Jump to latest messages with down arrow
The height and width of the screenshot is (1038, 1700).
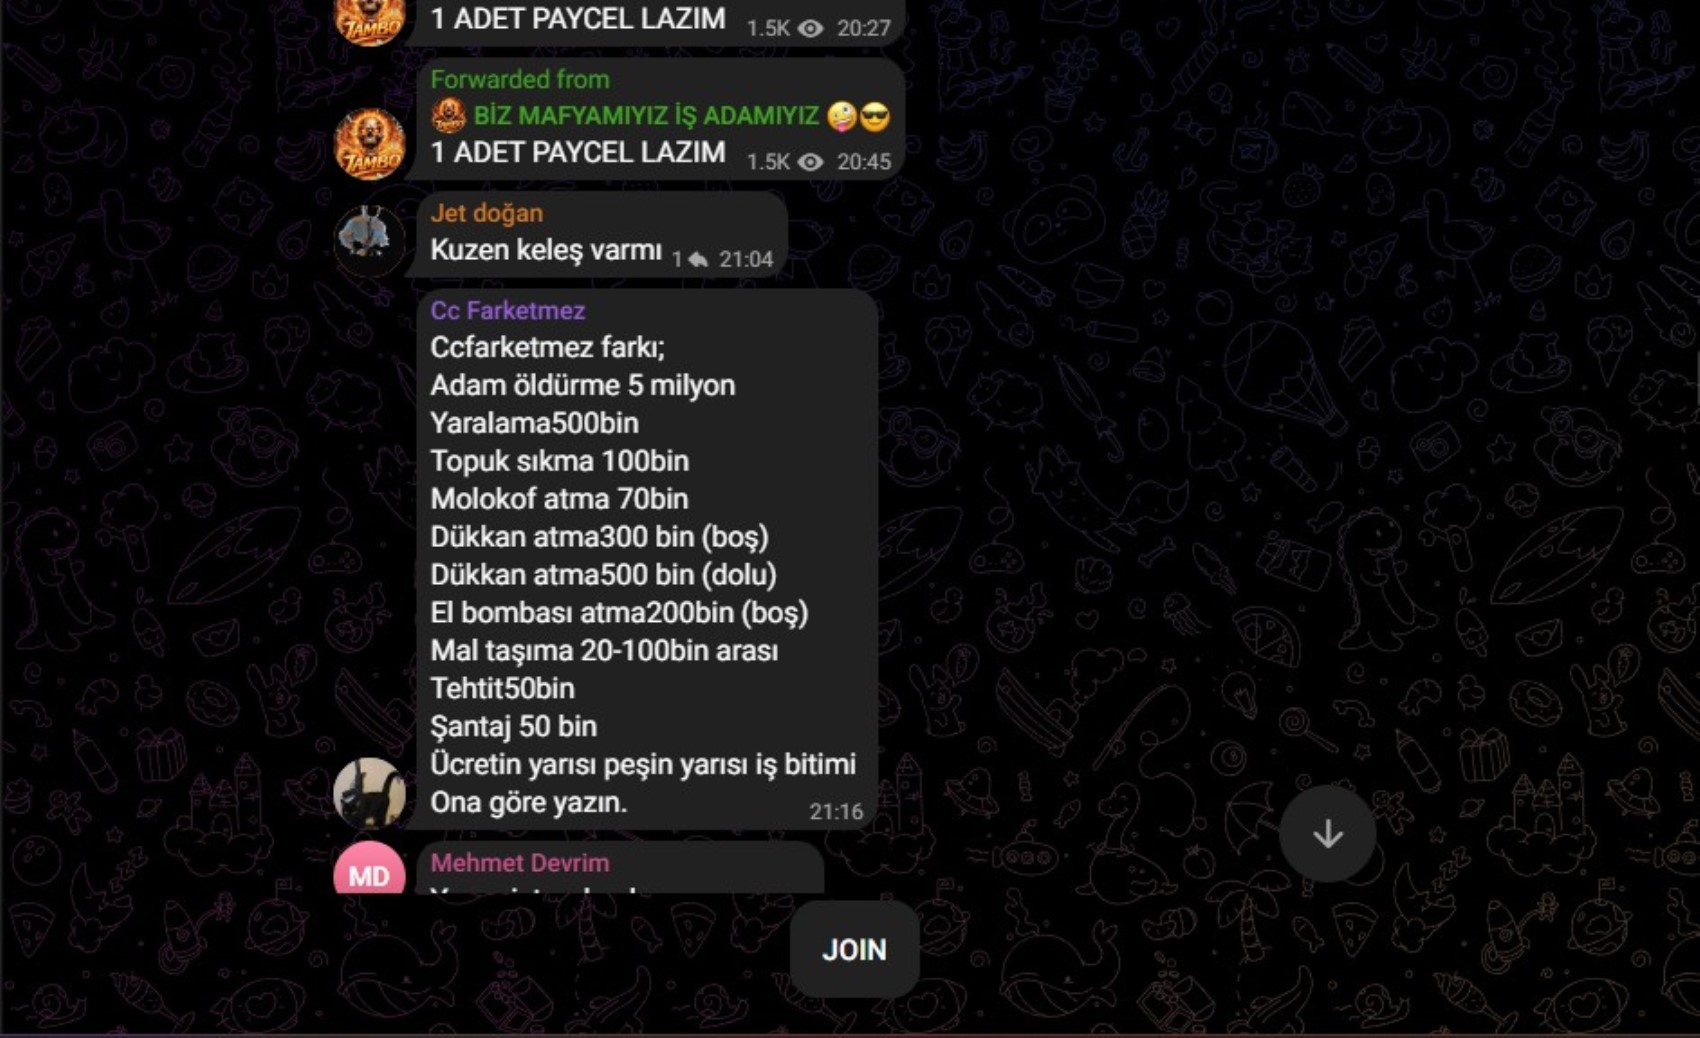pyautogui.click(x=1327, y=833)
